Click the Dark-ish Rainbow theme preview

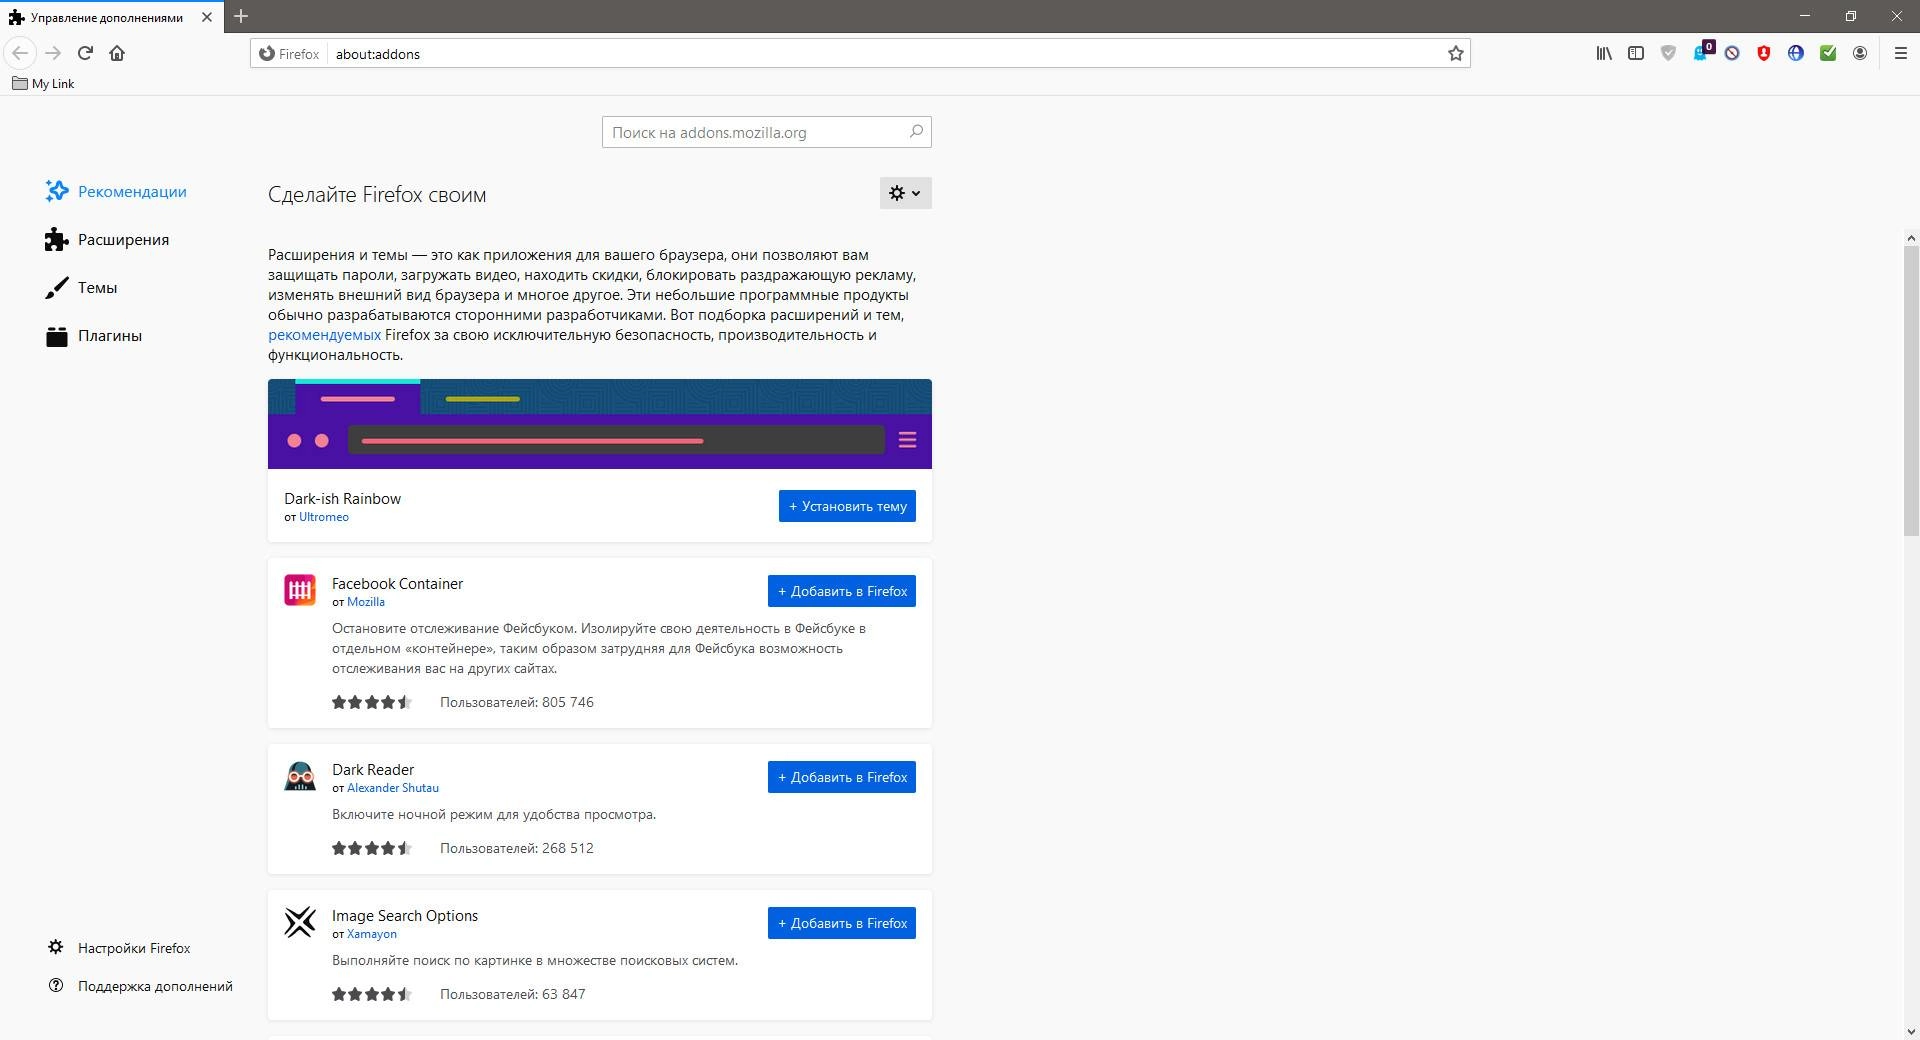(600, 424)
